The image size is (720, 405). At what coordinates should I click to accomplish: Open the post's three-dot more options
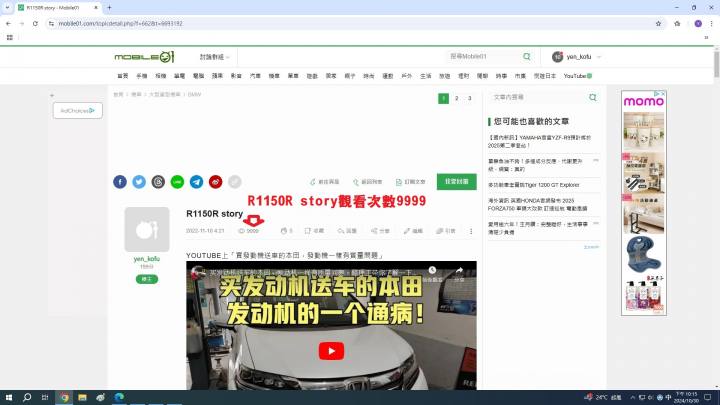point(474,231)
